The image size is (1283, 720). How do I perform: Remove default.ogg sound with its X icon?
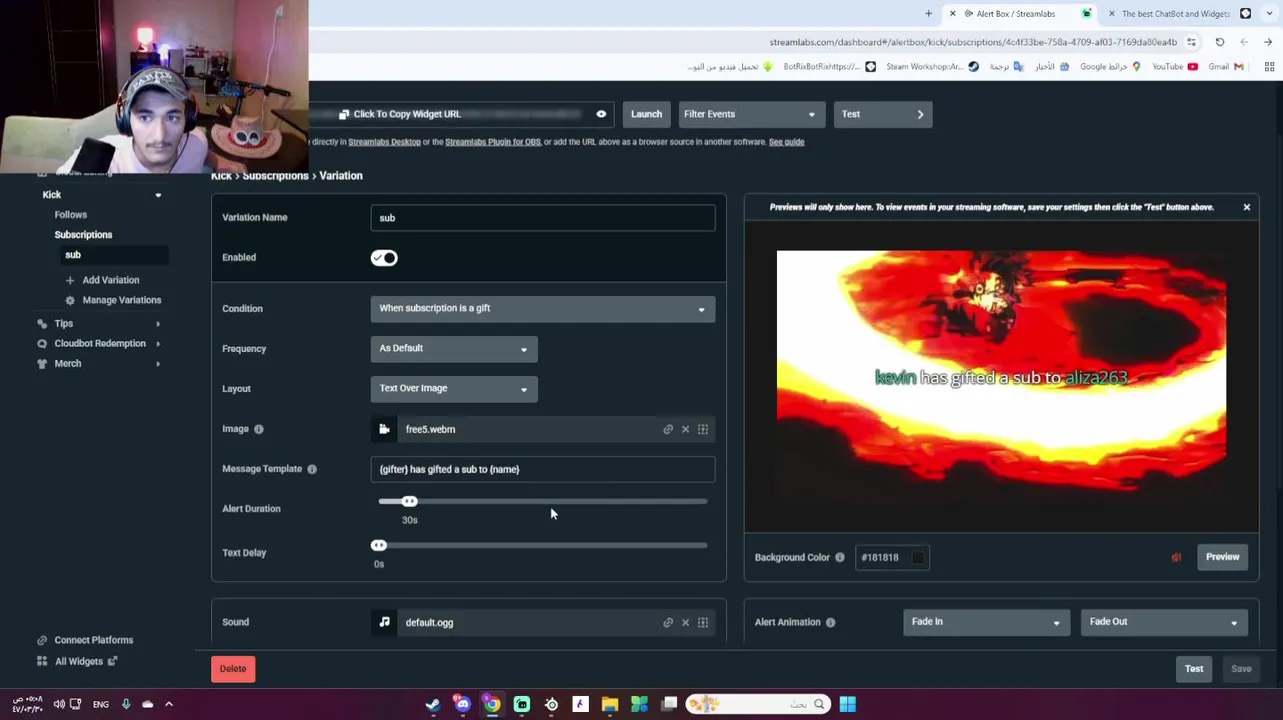[x=685, y=622]
